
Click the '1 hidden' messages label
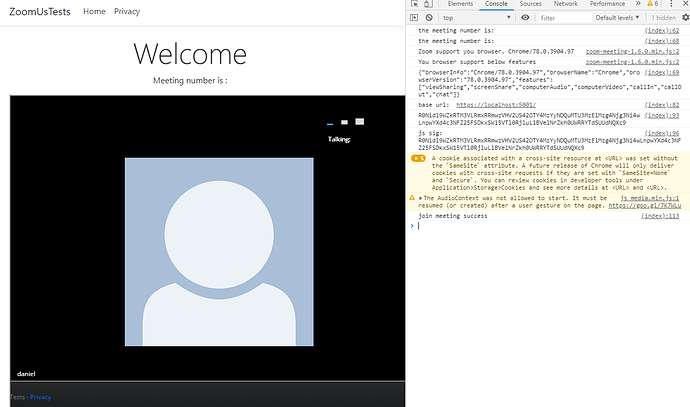coord(664,18)
